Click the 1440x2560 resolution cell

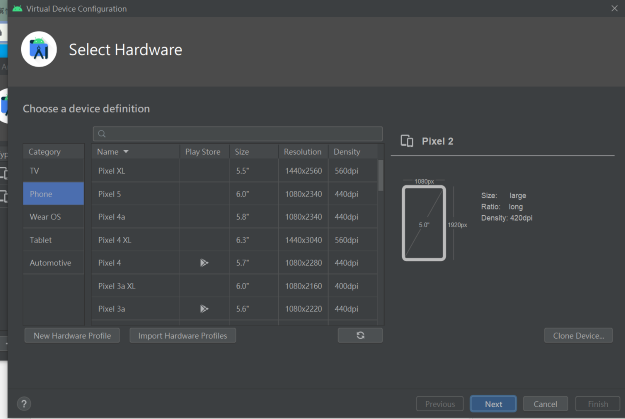[303, 171]
